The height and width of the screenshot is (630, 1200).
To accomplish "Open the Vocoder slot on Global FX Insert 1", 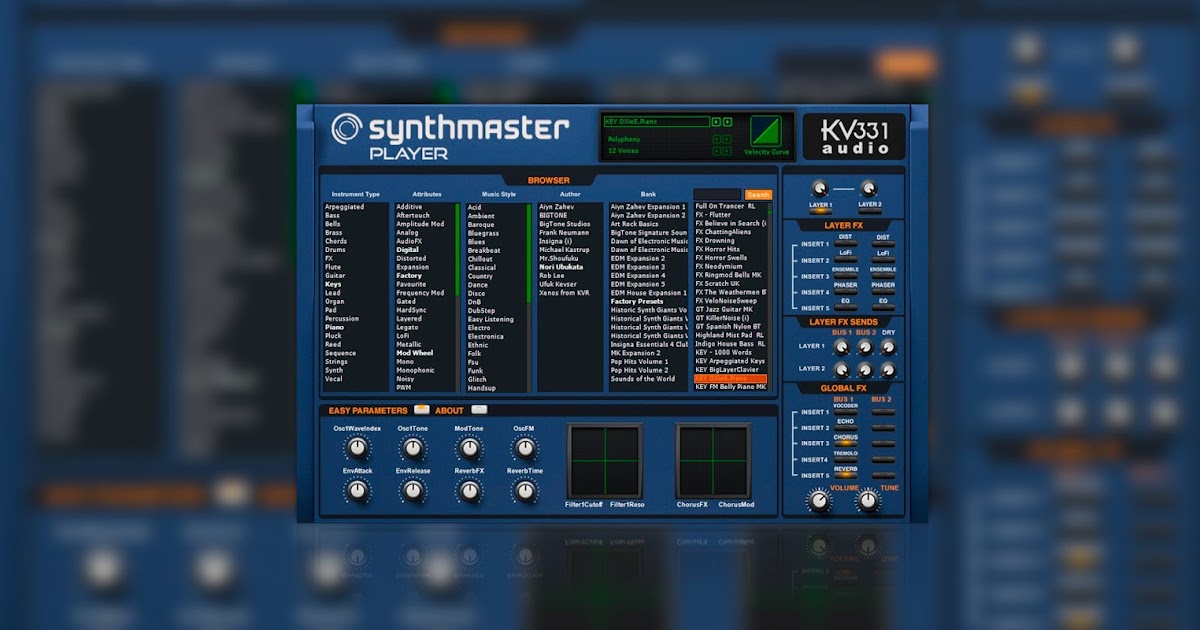I will 844,412.
